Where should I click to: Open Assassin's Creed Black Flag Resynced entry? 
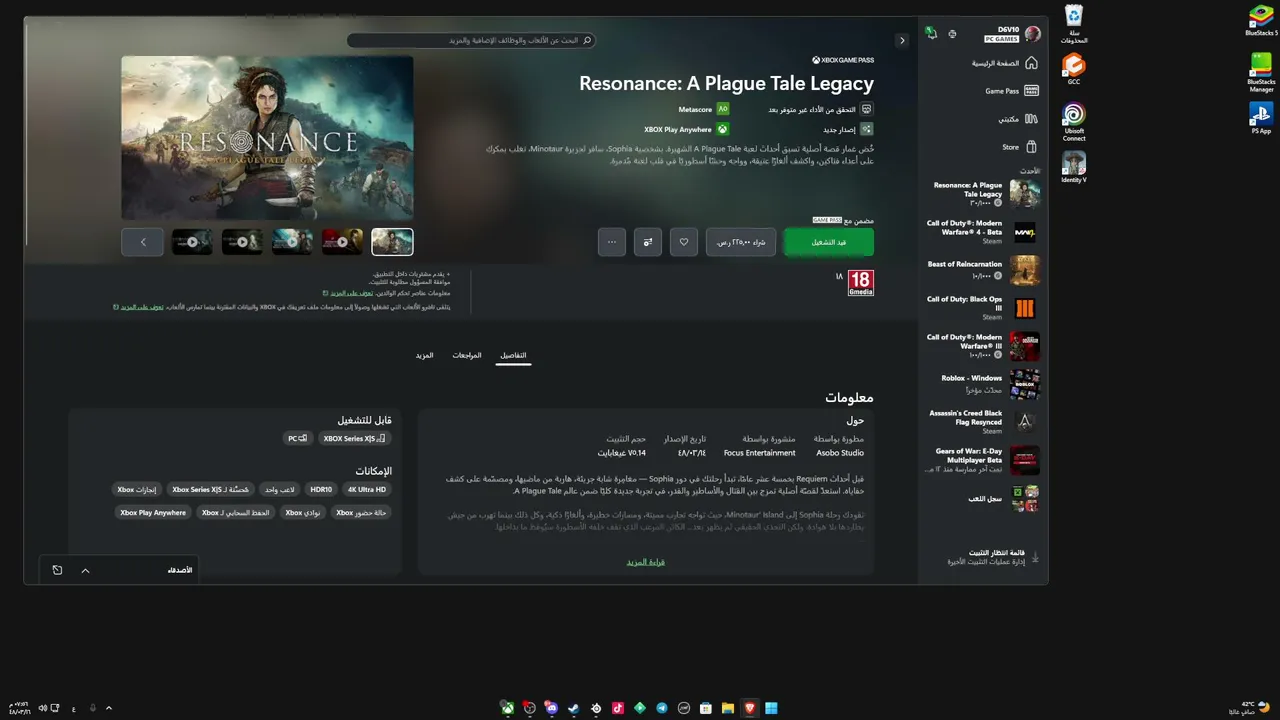click(x=982, y=422)
